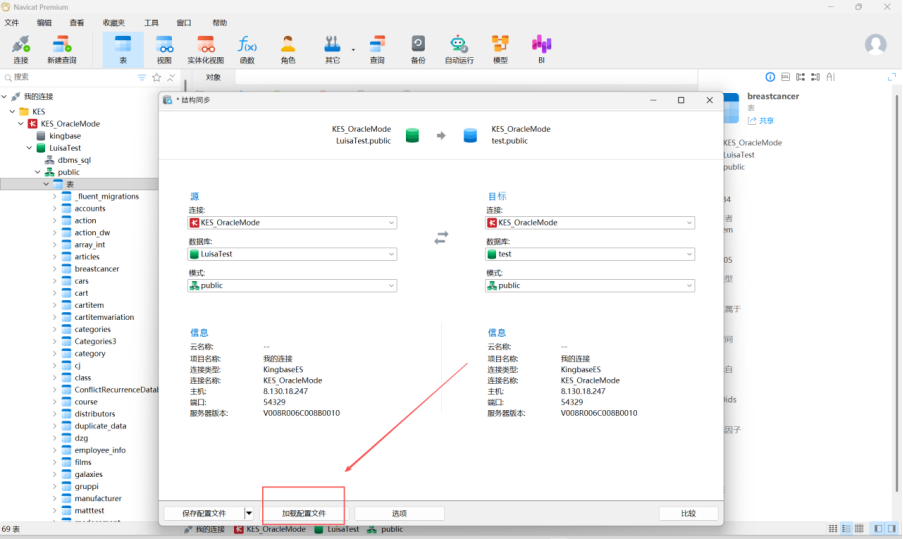Click the user avatar icon at top right
903x539 pixels.
point(875,45)
